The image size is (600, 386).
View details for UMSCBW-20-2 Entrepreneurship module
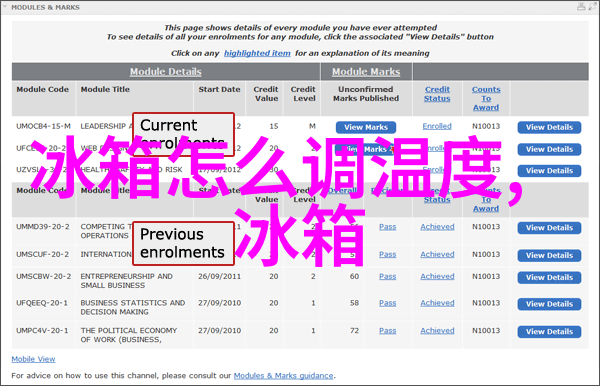pos(549,277)
